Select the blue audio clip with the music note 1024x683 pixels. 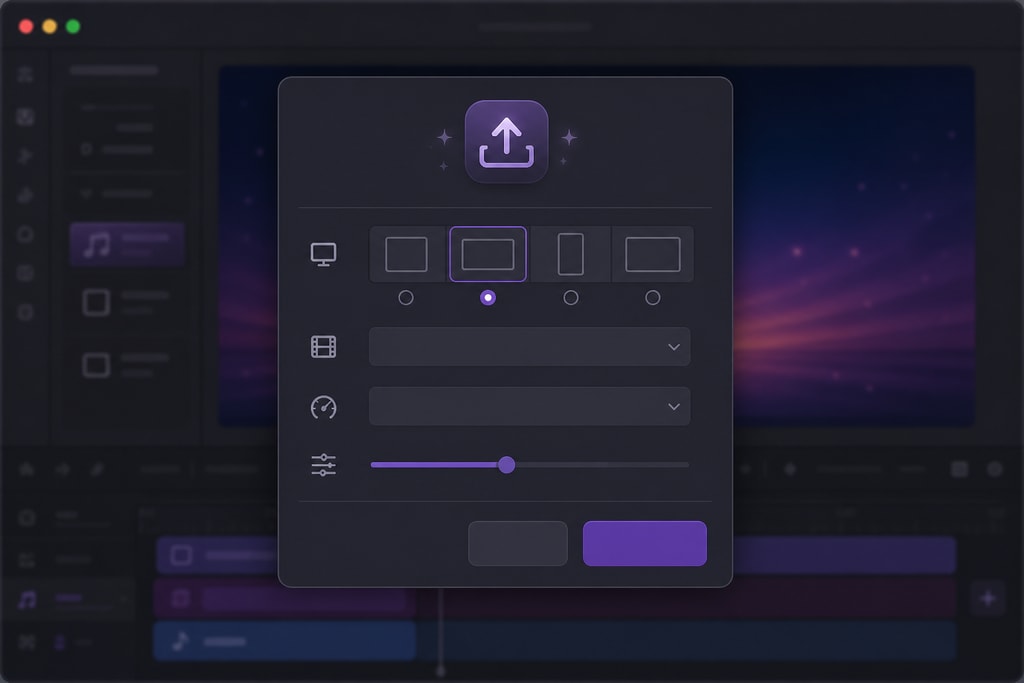[x=285, y=641]
